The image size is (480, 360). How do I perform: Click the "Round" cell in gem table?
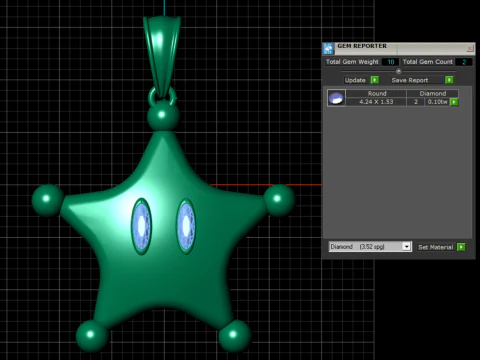point(376,93)
